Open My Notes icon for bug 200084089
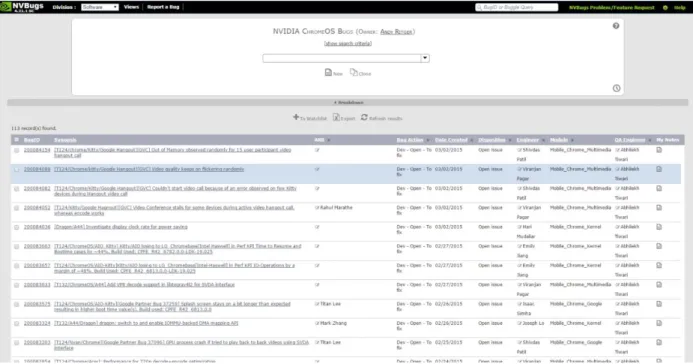 click(x=659, y=169)
